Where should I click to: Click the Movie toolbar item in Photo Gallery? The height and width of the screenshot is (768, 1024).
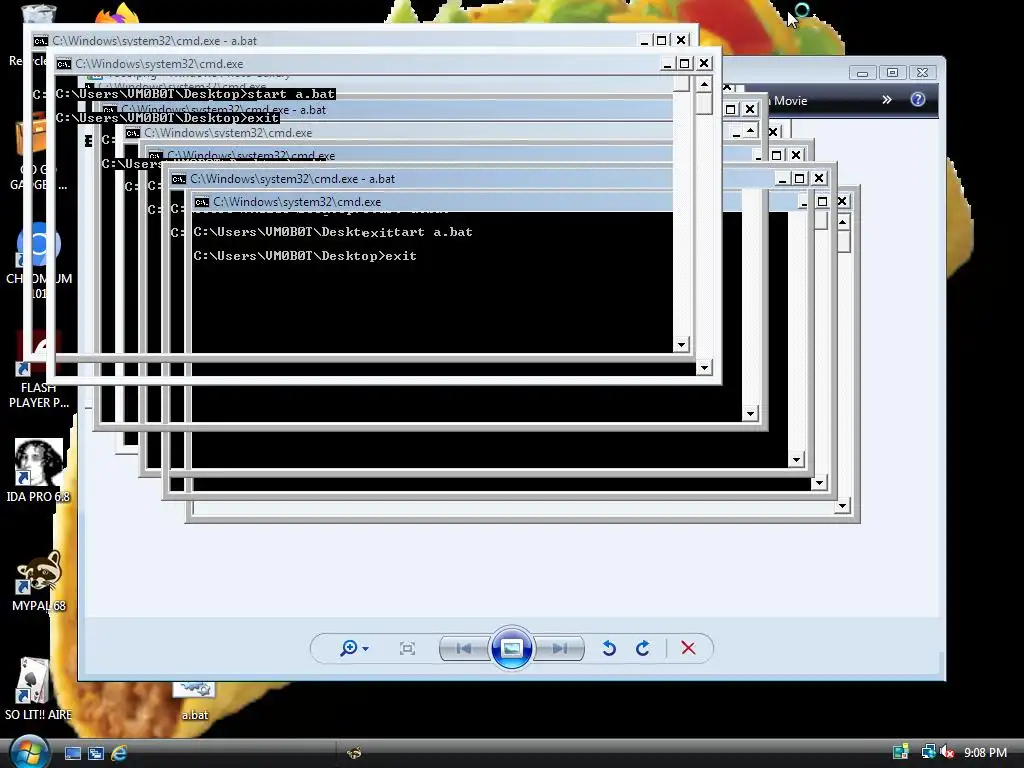pyautogui.click(x=790, y=101)
